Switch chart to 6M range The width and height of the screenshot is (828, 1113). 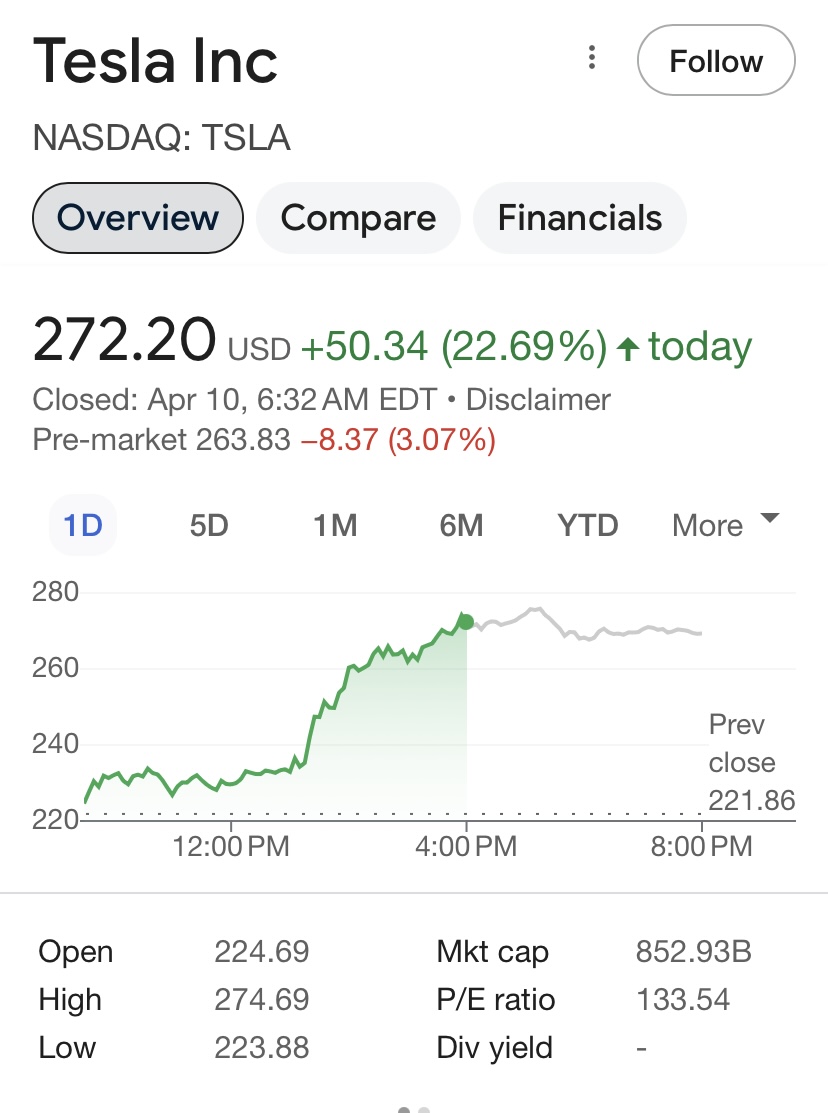pos(461,525)
